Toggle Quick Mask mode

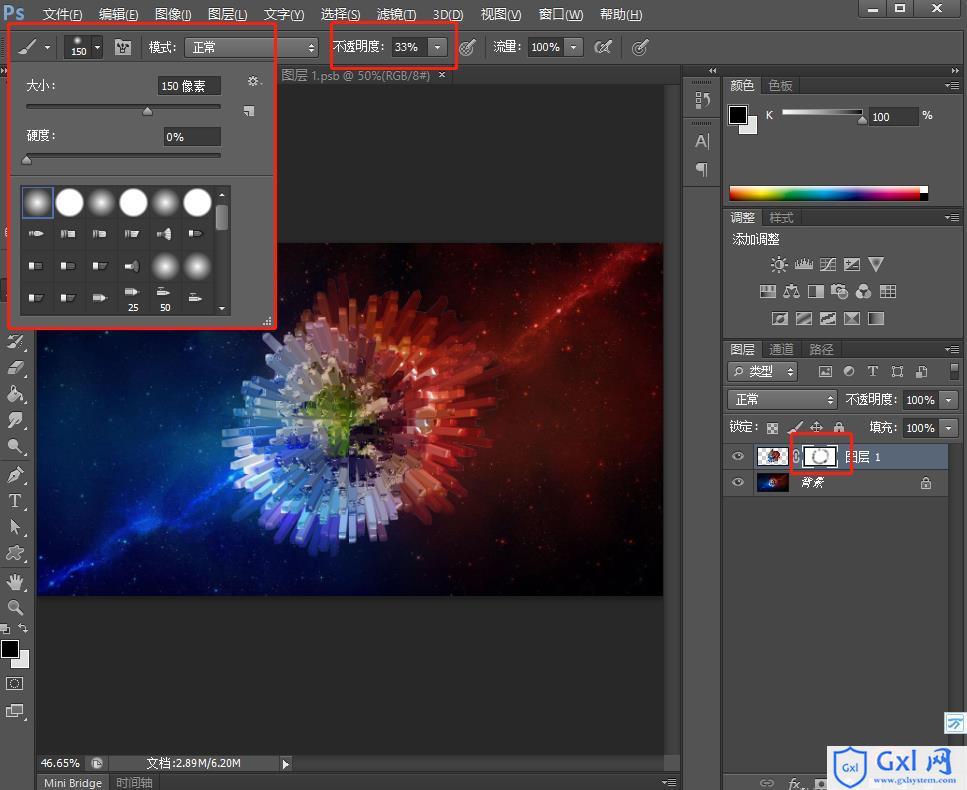(14, 683)
